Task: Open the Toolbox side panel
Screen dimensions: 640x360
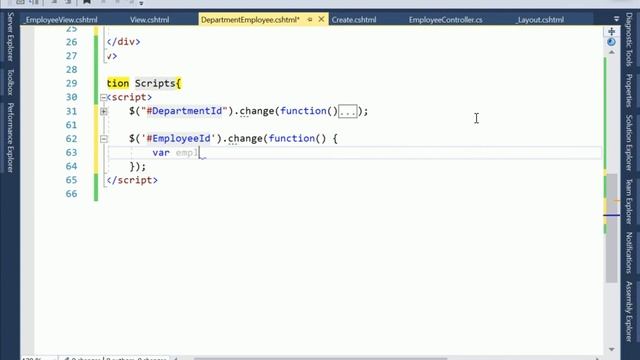Action: pyautogui.click(x=10, y=82)
